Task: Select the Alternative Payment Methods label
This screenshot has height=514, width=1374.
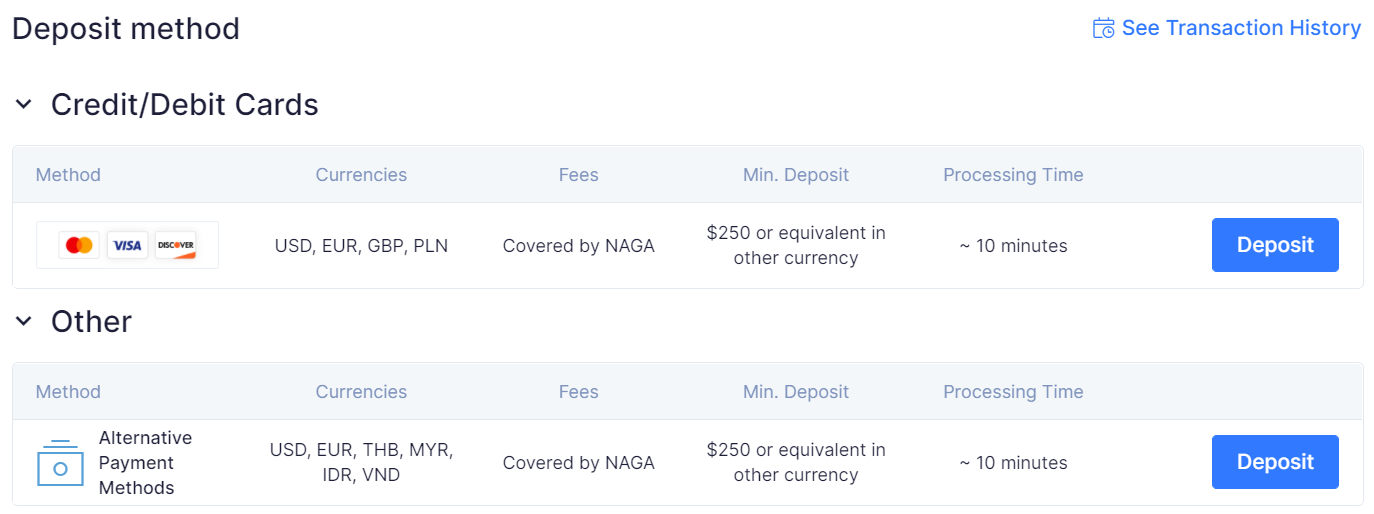Action: [145, 463]
